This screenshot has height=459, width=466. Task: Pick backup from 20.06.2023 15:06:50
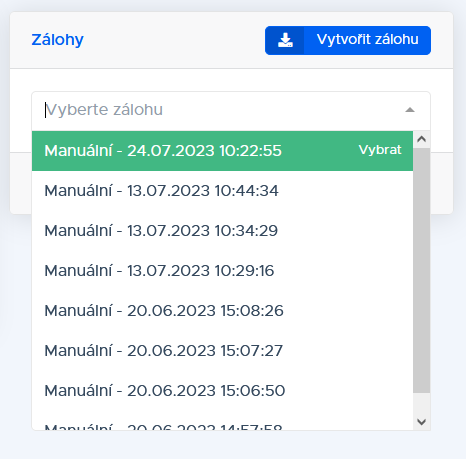(222, 391)
